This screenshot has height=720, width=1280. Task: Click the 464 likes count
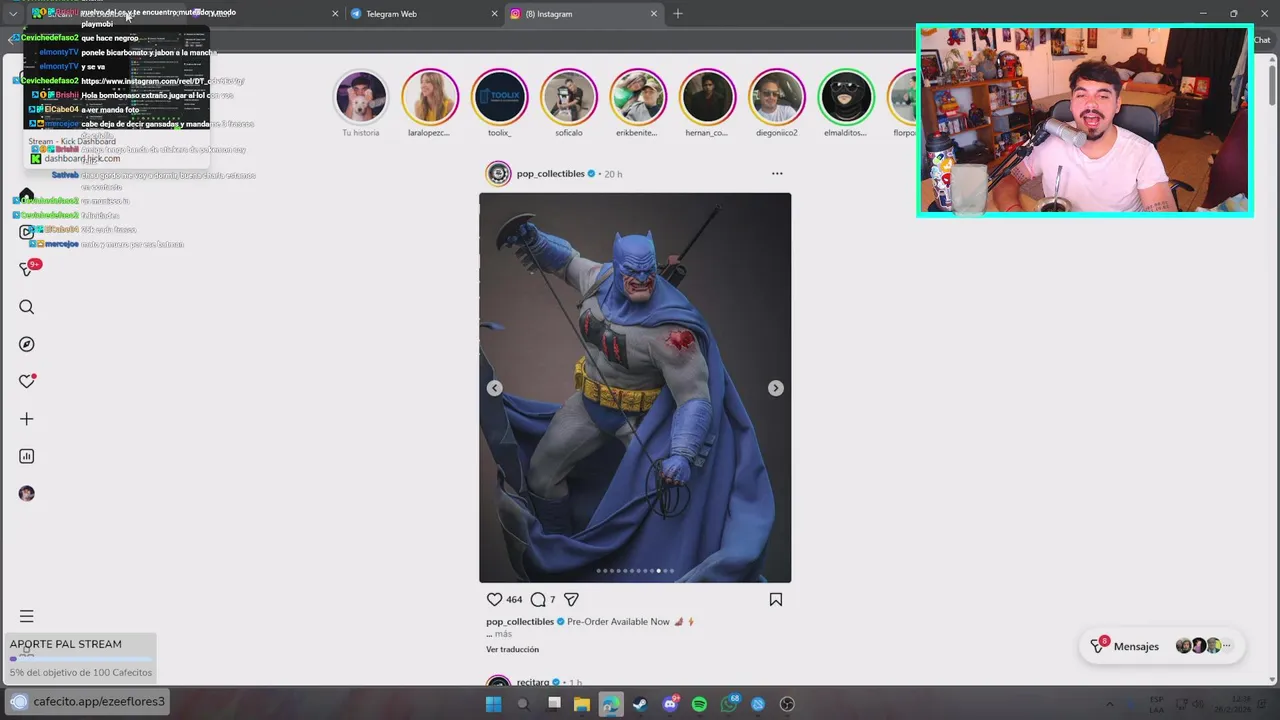514,600
